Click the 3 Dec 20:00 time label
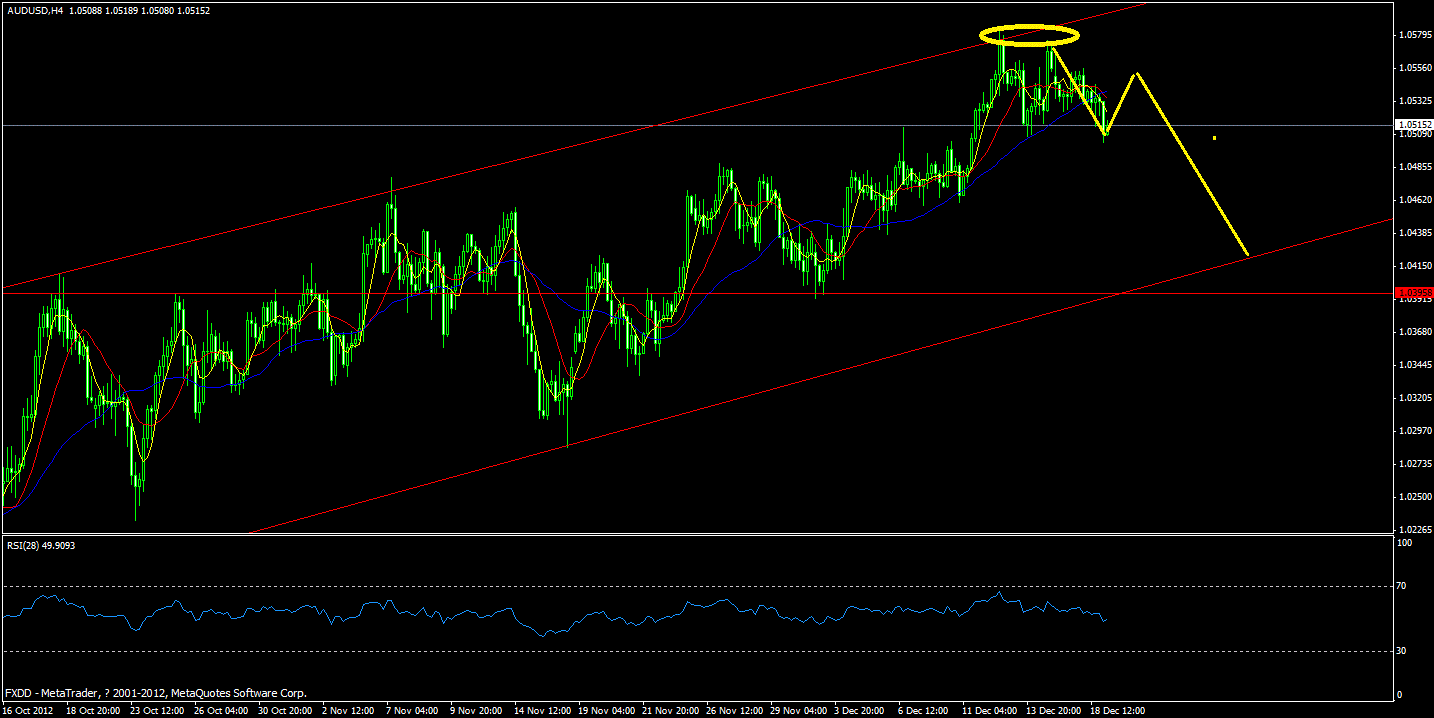 coord(860,711)
